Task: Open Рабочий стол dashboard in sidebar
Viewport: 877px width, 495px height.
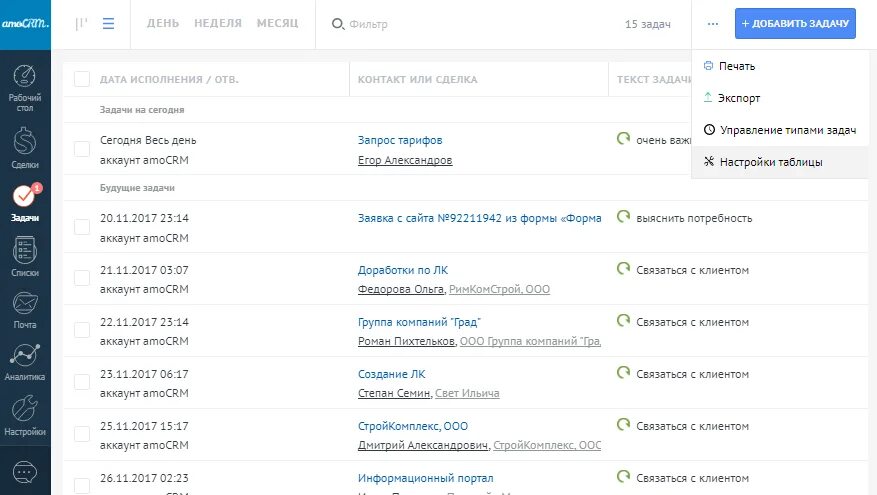Action: pyautogui.click(x=25, y=87)
